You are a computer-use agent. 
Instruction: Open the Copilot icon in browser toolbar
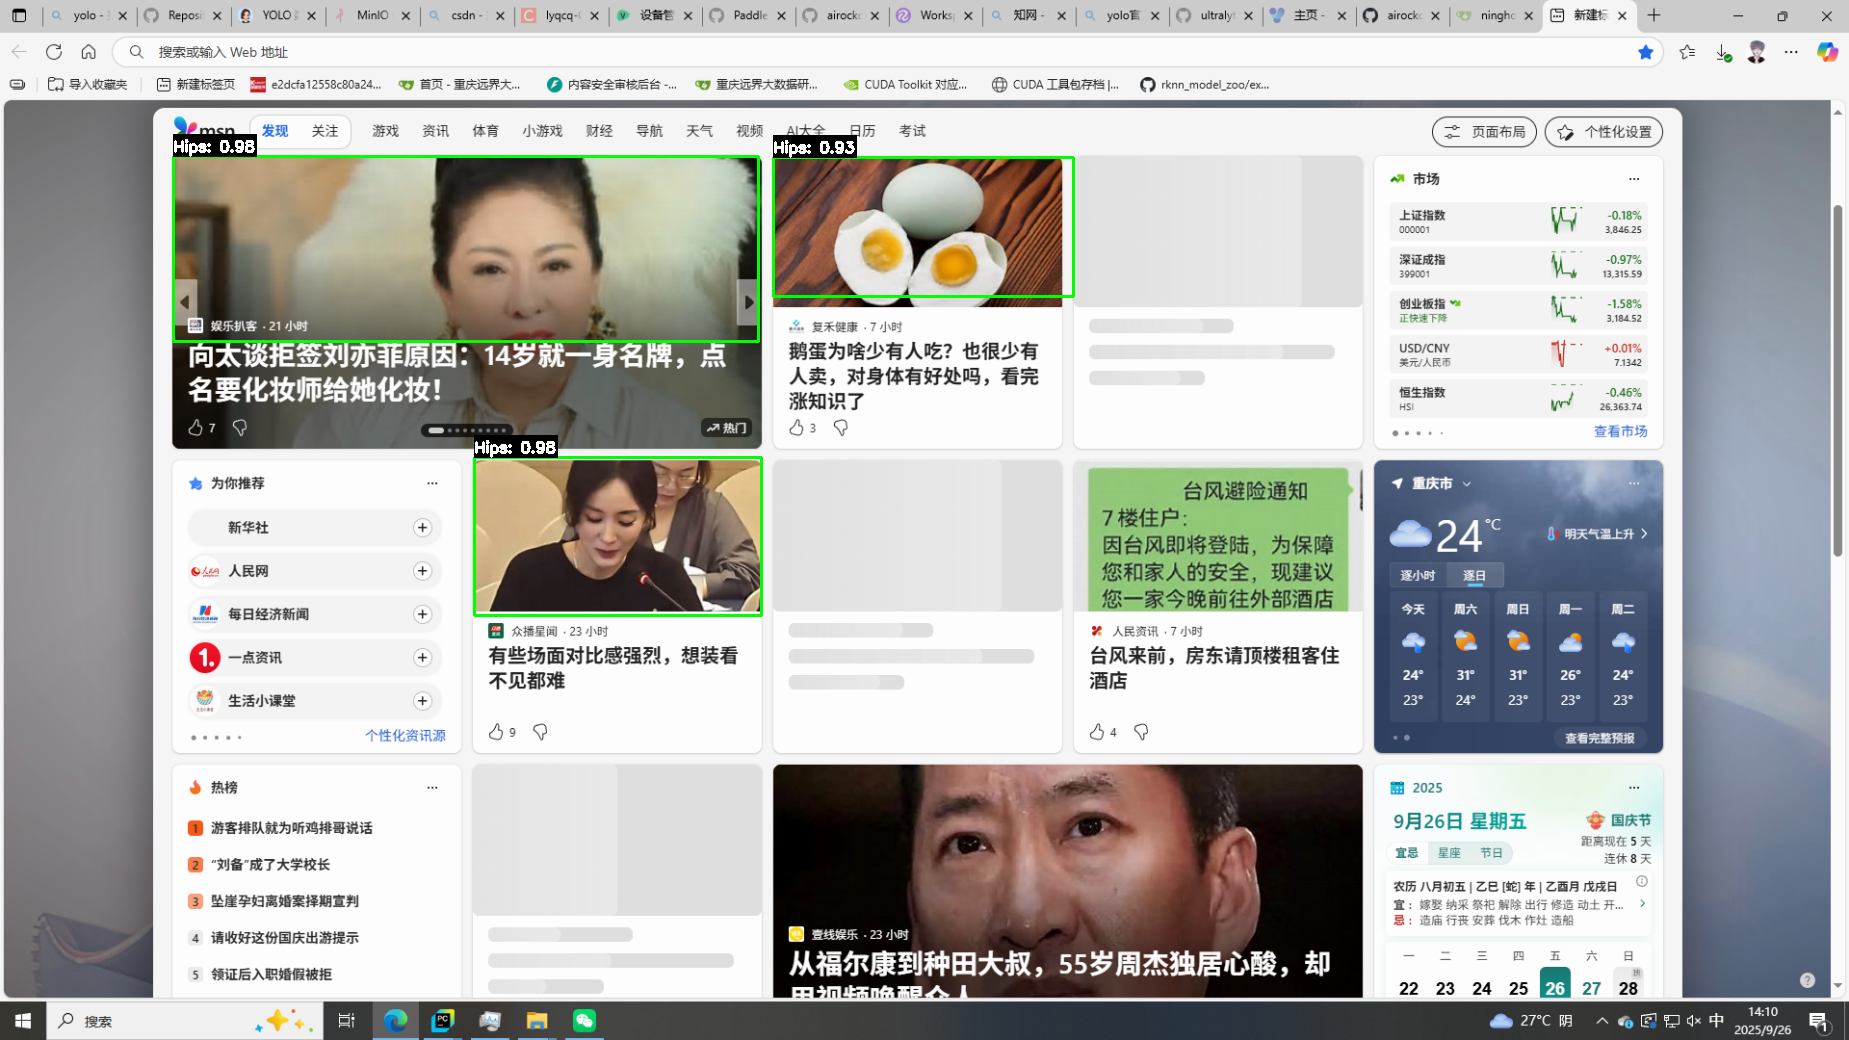click(1827, 52)
